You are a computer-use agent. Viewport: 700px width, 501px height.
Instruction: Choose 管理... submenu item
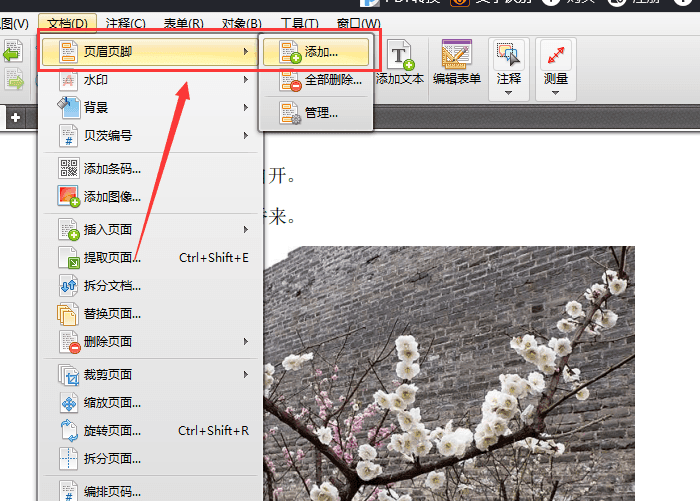[x=316, y=113]
